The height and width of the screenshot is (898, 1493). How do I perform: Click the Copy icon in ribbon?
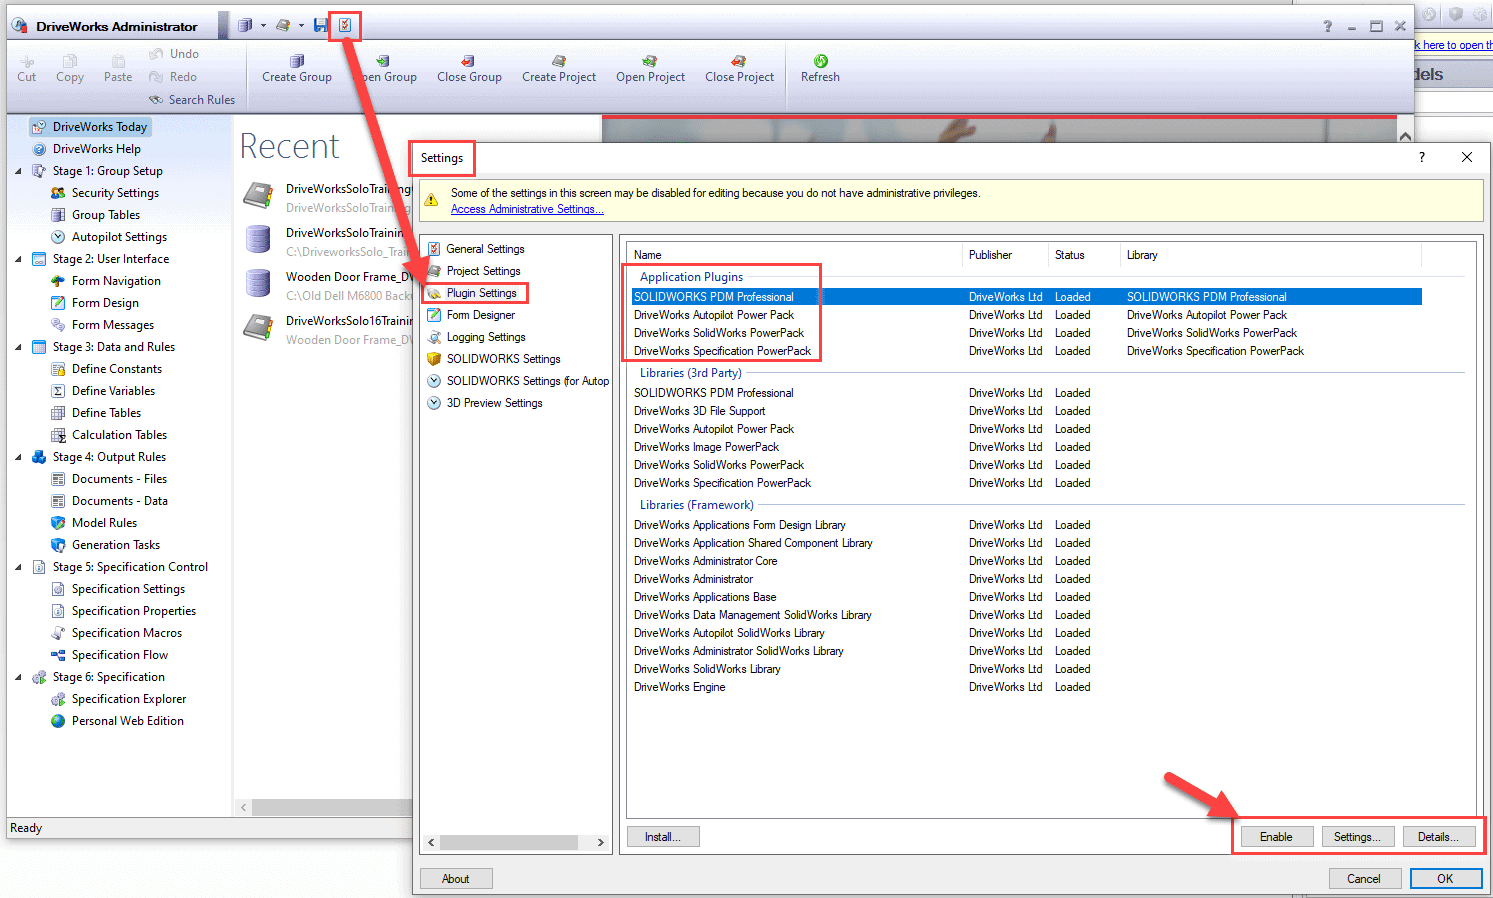70,61
